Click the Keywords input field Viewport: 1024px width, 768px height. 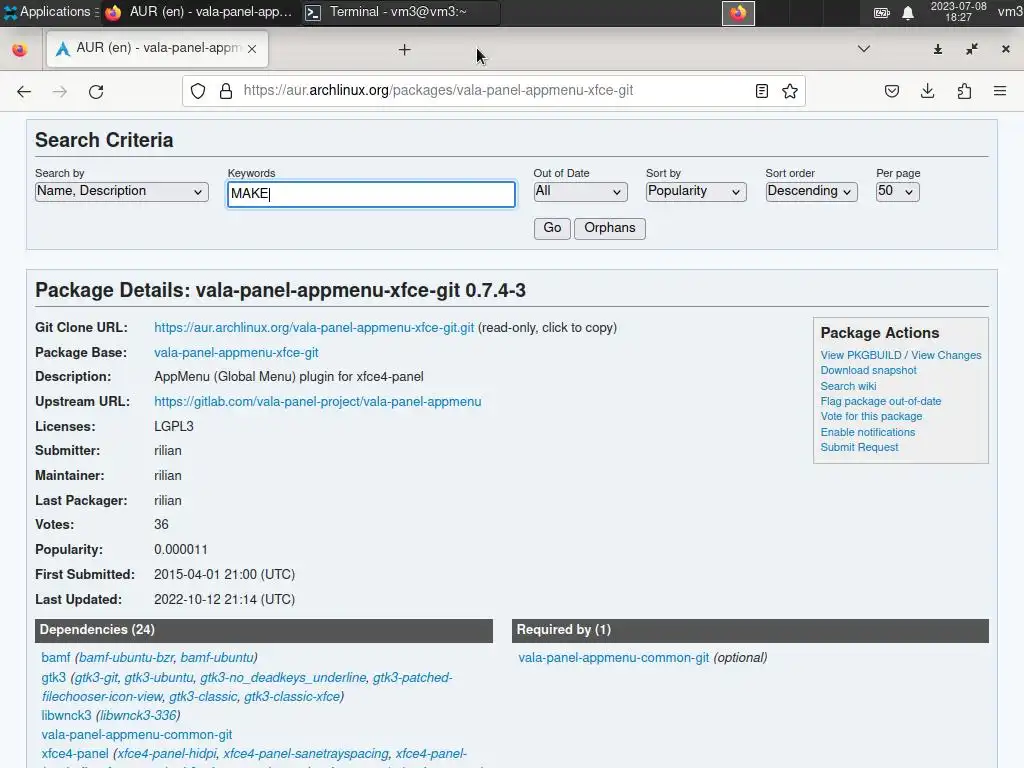[371, 194]
